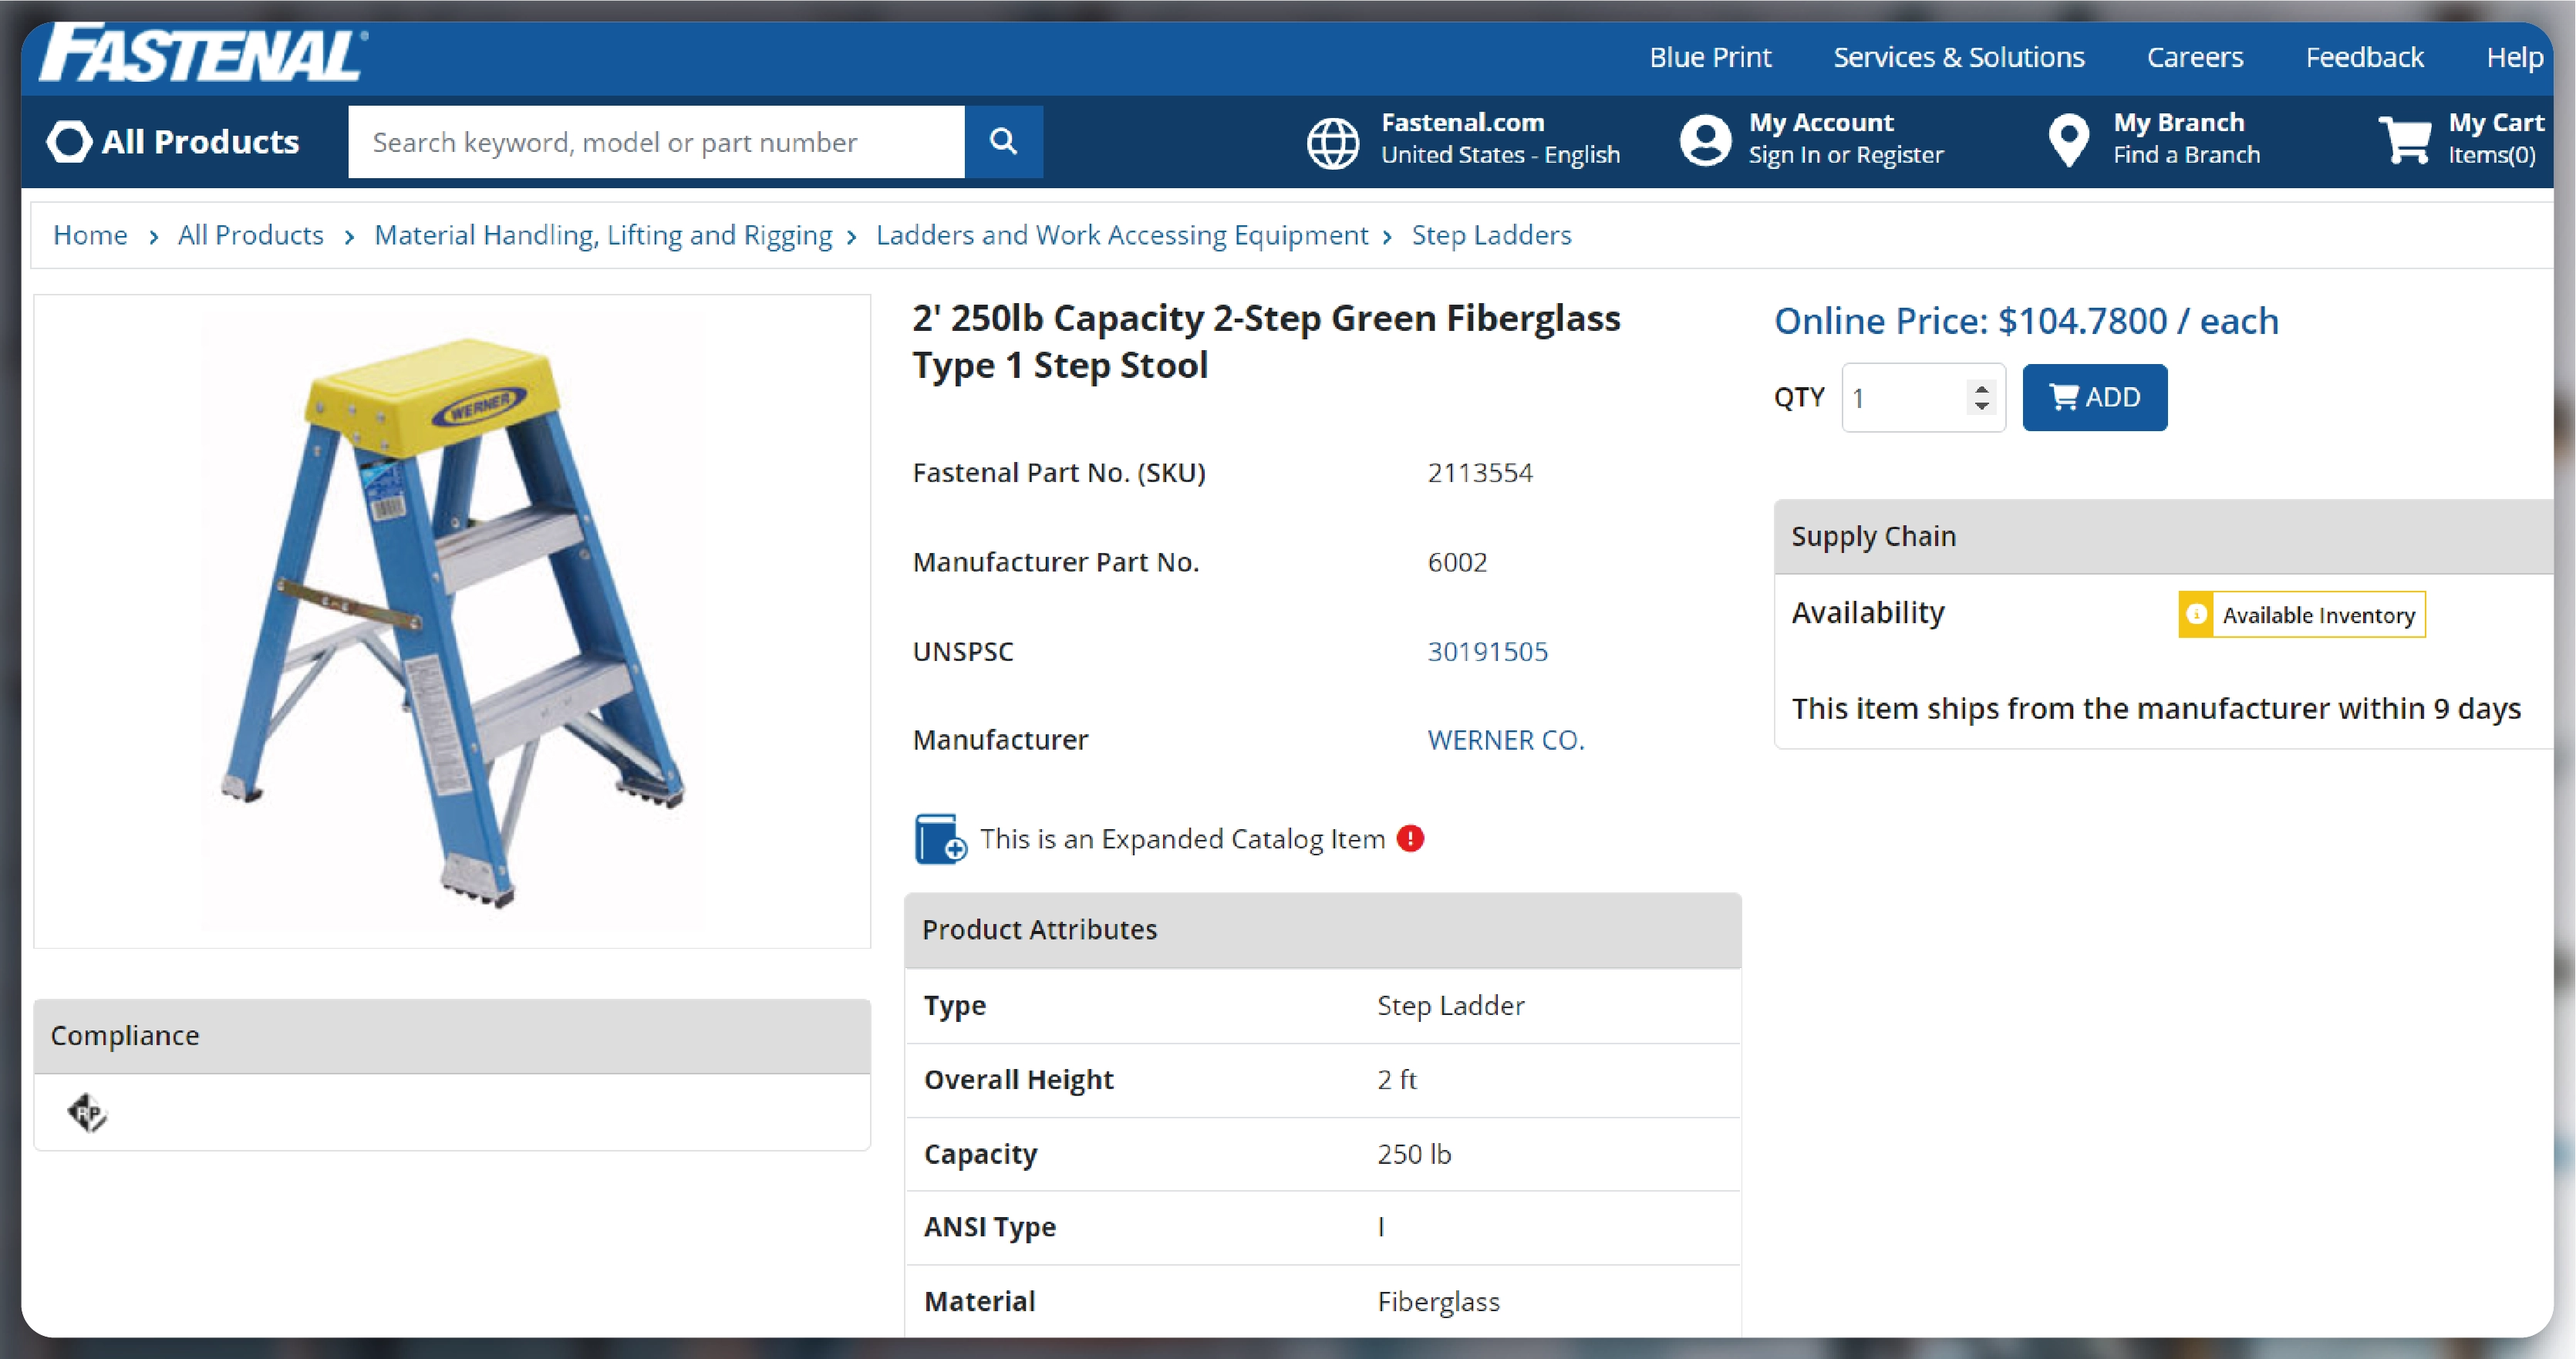Click the My Branch location pin icon

[x=2068, y=140]
